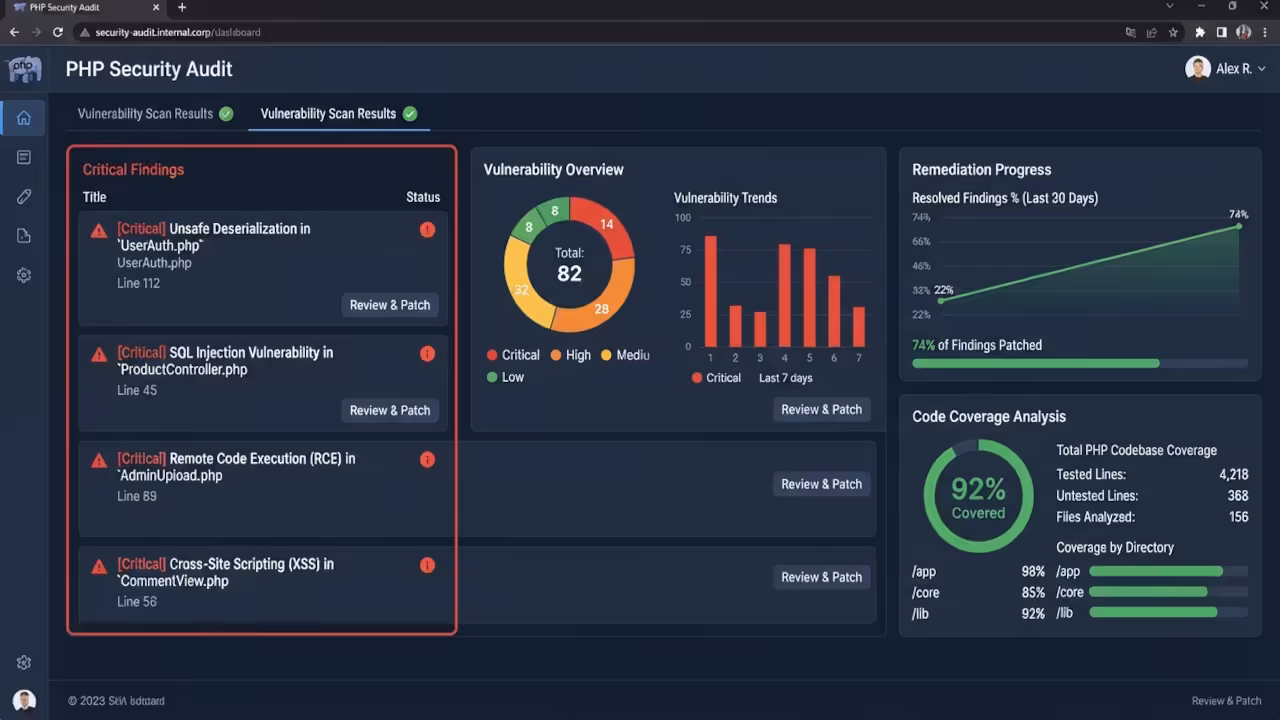
Task: Bookmark the page with the star icon
Action: click(1172, 32)
